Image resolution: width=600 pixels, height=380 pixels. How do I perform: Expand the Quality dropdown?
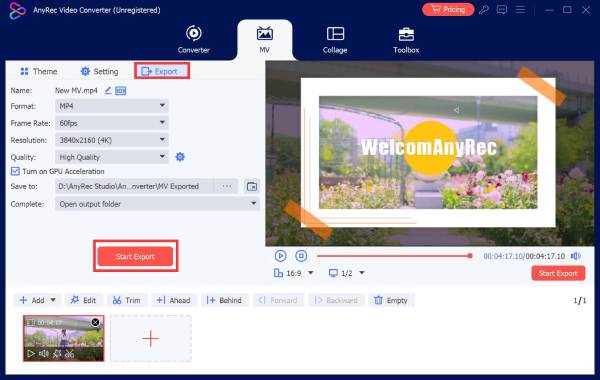[112, 157]
